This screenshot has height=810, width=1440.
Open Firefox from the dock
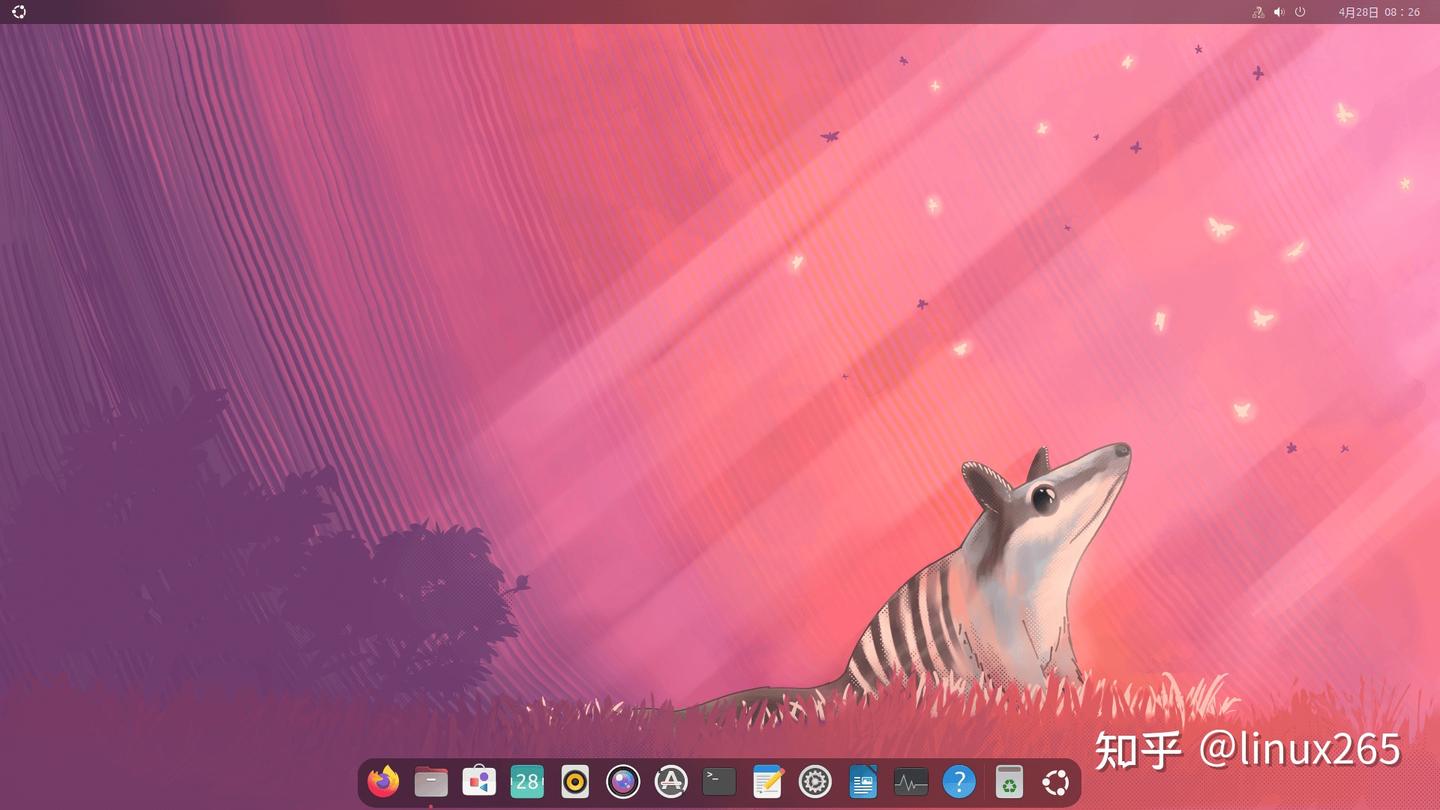(x=383, y=781)
